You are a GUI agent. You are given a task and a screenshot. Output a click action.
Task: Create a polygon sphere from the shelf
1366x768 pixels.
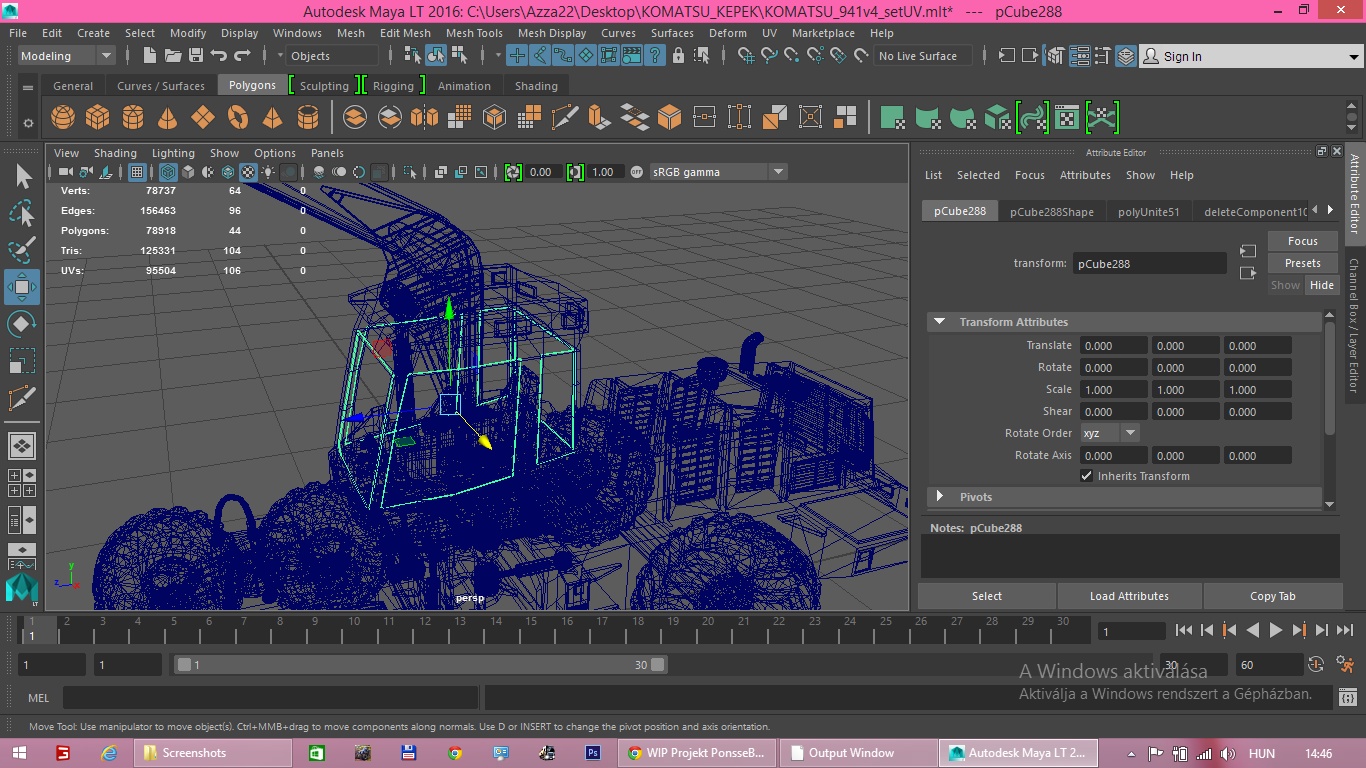coord(63,118)
